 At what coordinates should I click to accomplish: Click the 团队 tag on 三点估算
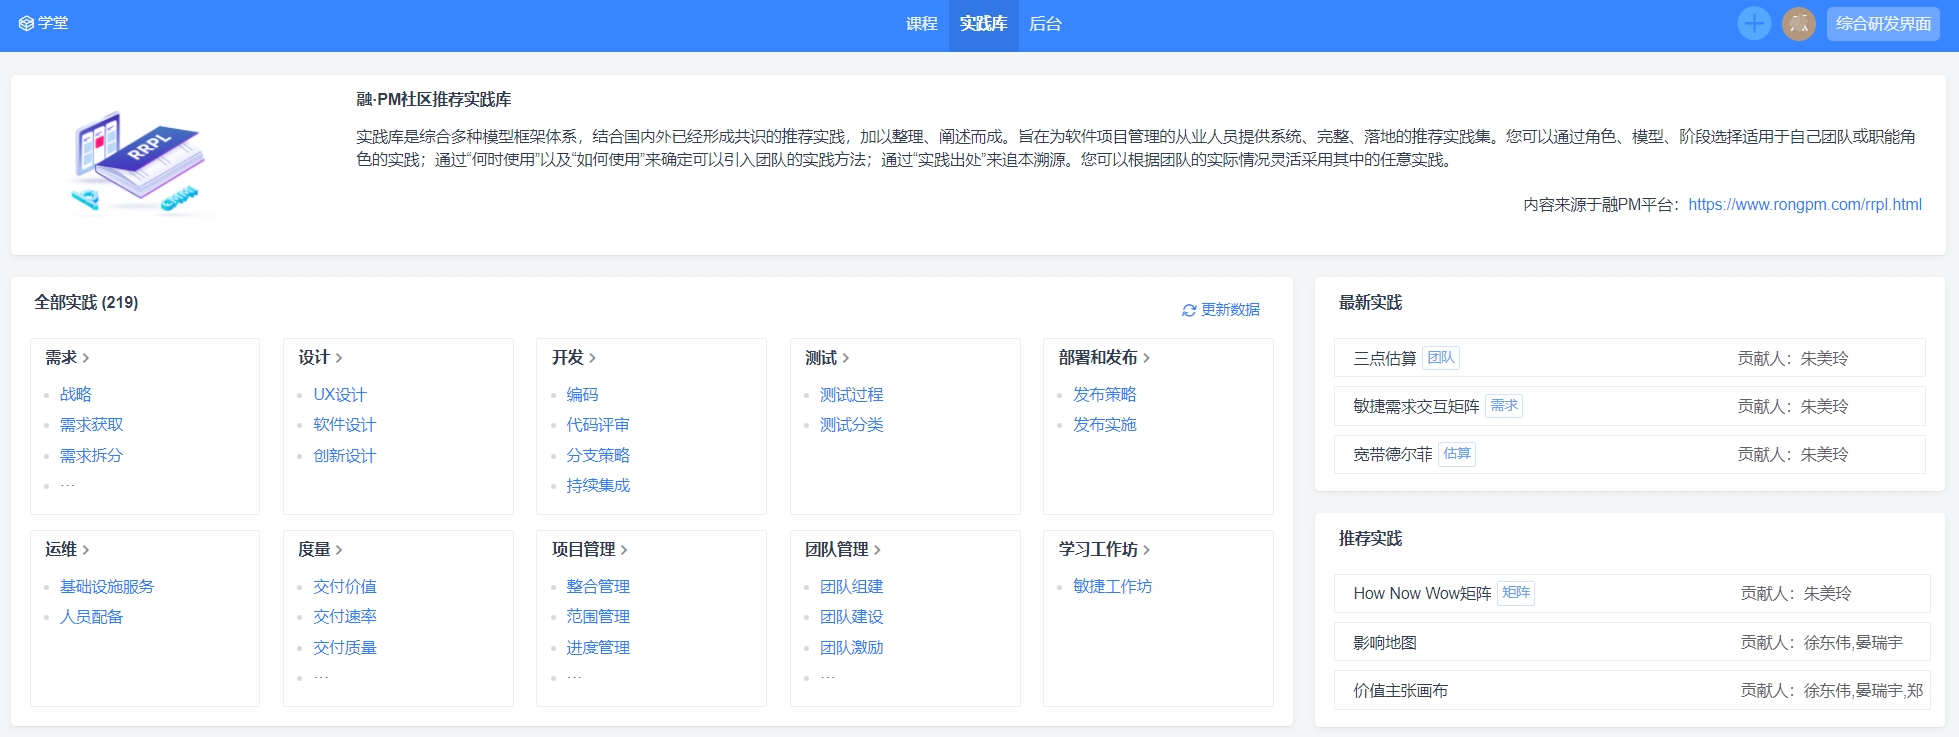point(1440,358)
